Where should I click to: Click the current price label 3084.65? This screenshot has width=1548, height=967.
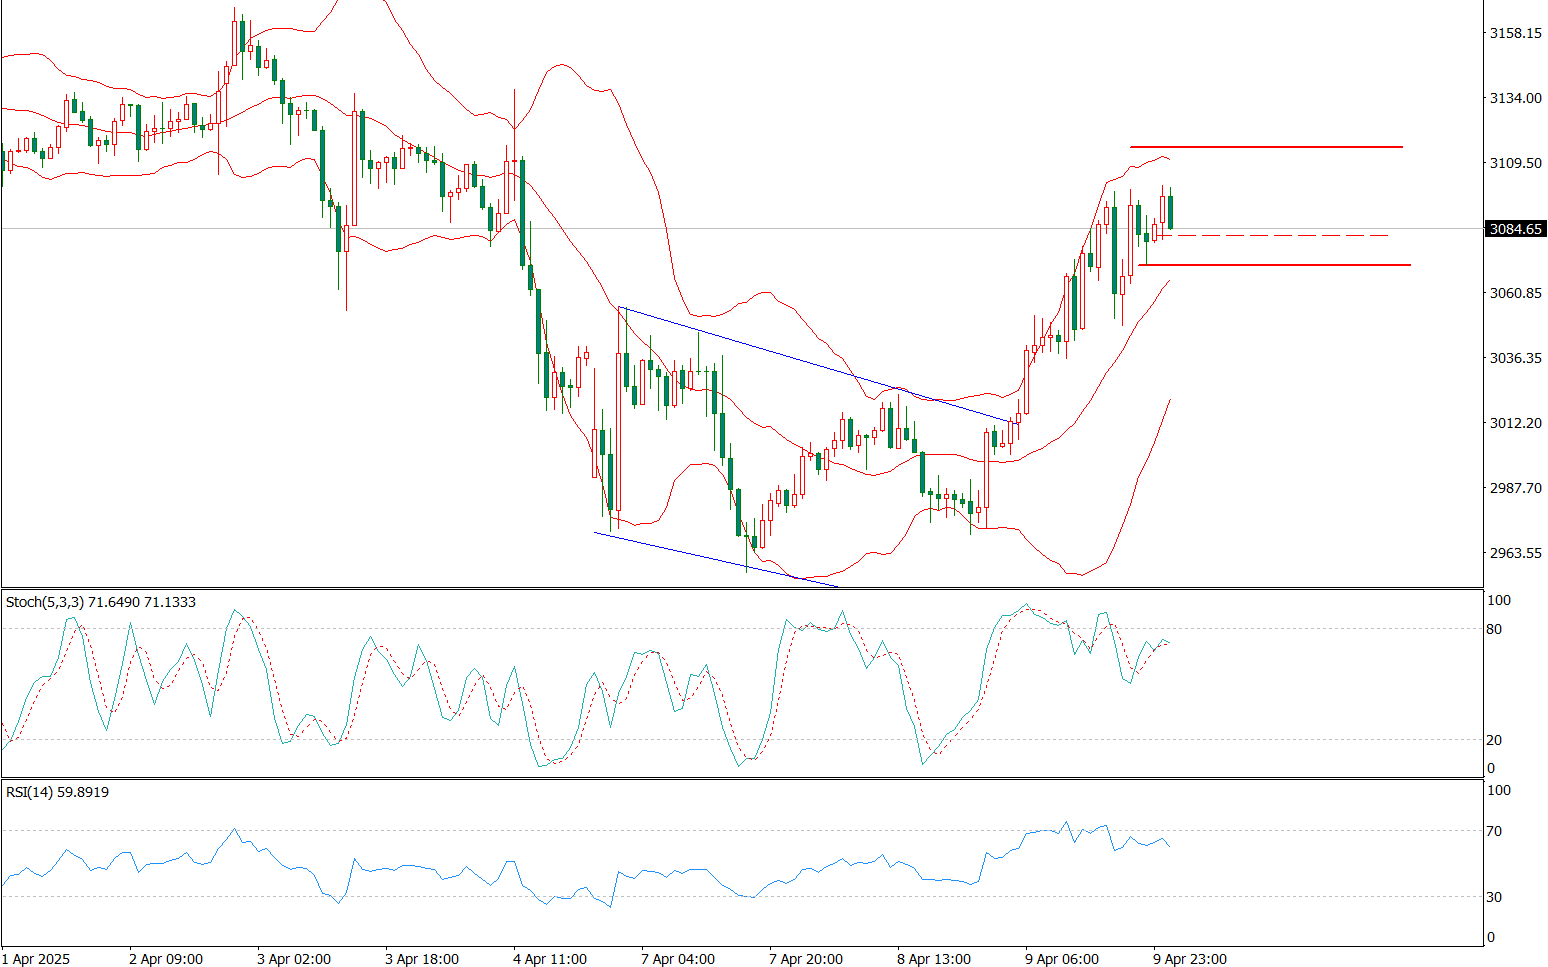tap(1516, 229)
